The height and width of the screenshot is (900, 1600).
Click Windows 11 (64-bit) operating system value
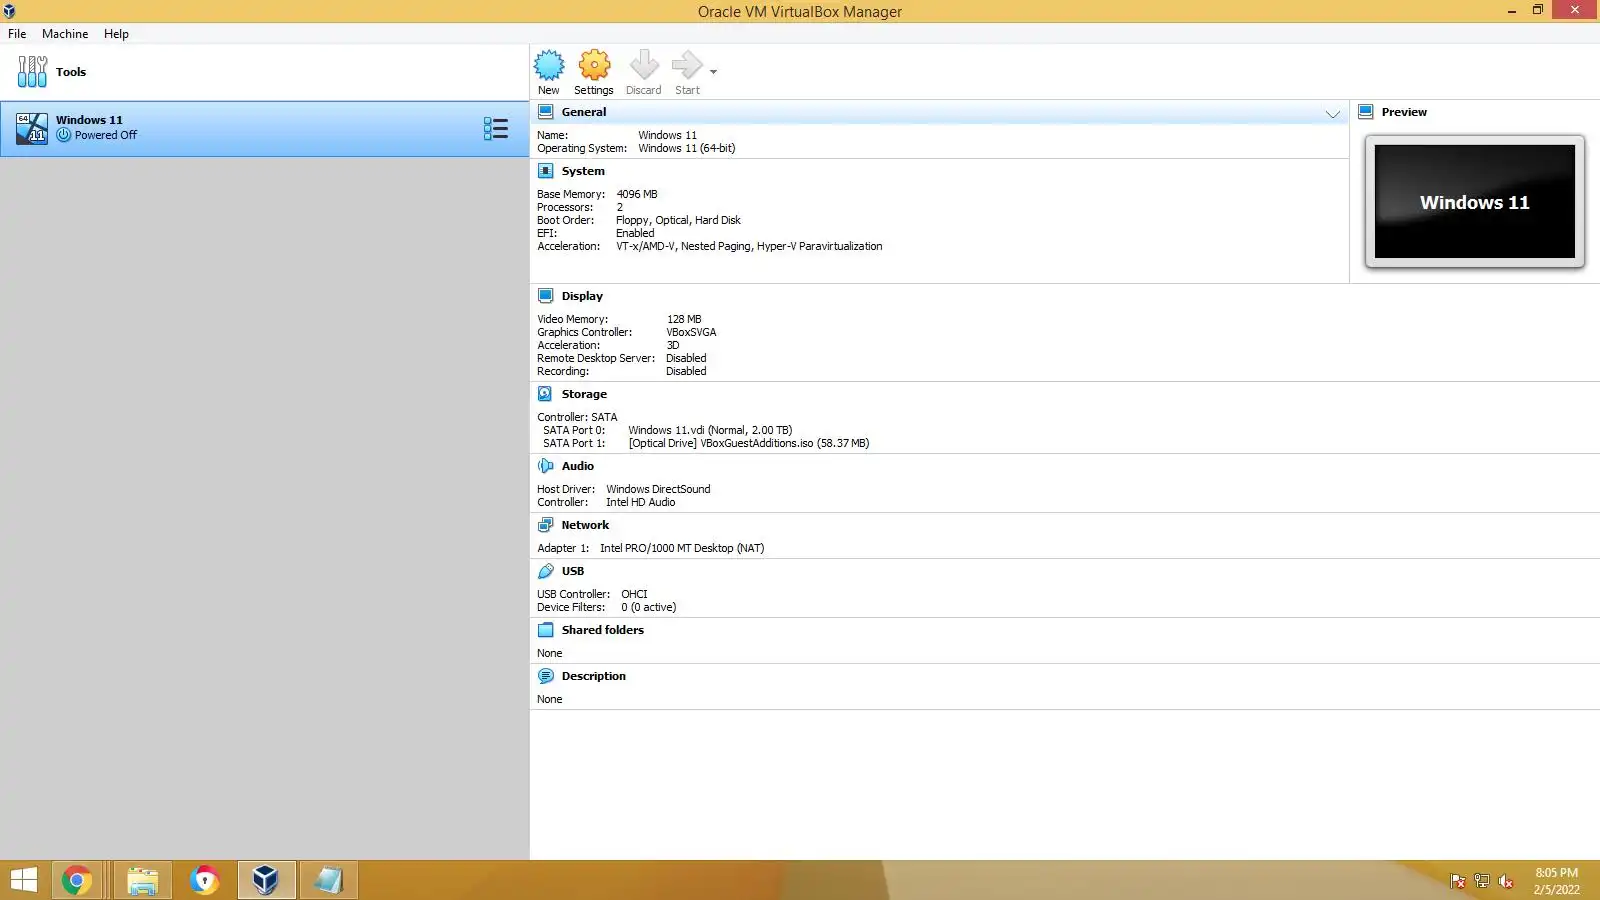(x=687, y=148)
